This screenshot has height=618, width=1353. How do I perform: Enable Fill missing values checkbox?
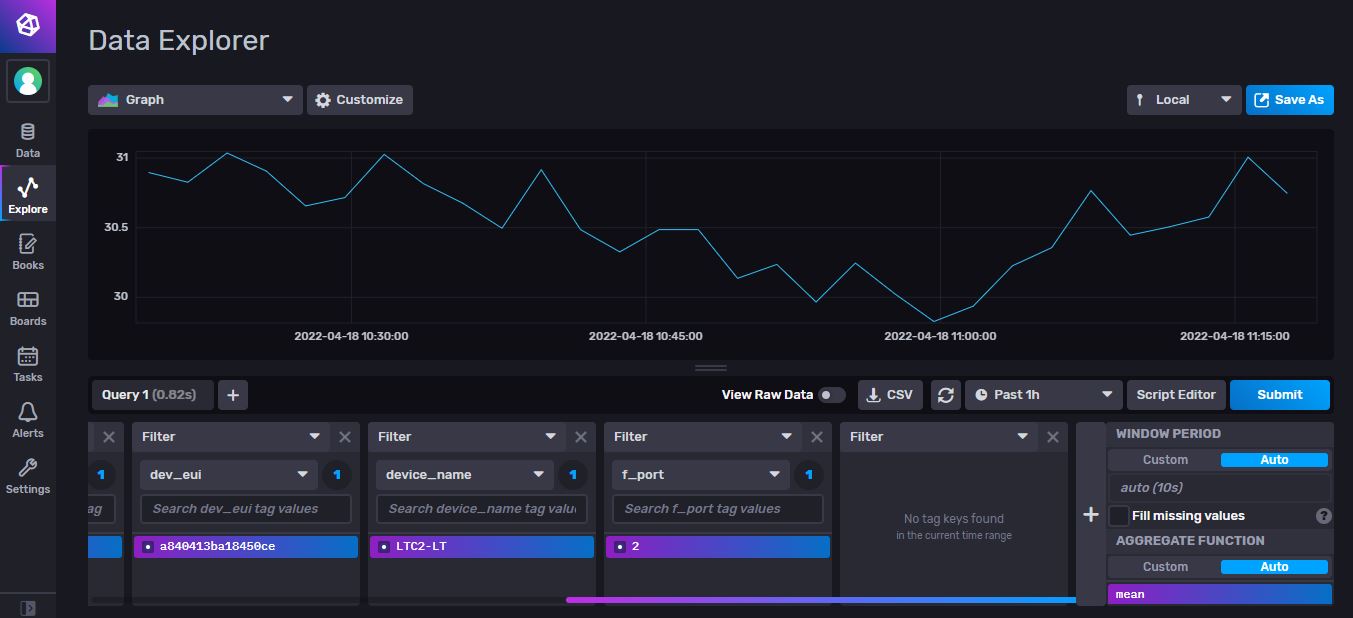click(1119, 516)
